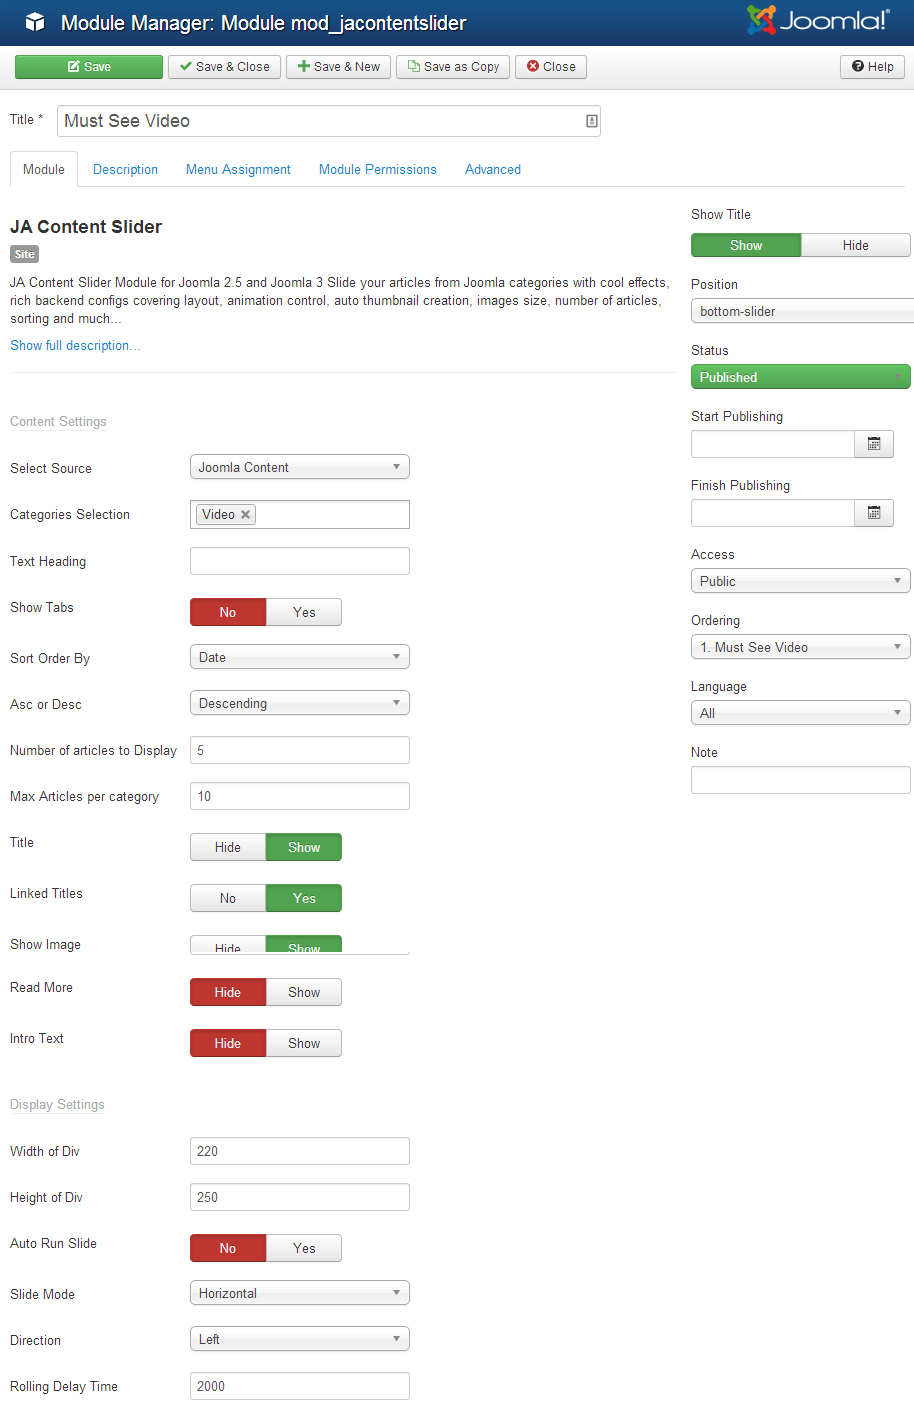This screenshot has width=914, height=1417.
Task: Open the Access dropdown
Action: (801, 581)
